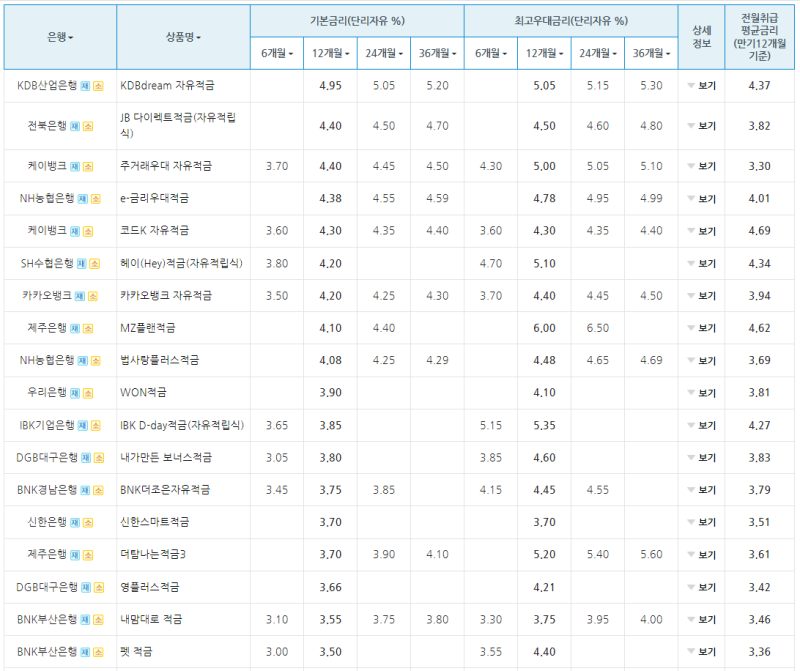Click the orange 소 badge beside SH수협은행
This screenshot has width=800, height=671.
click(x=95, y=264)
